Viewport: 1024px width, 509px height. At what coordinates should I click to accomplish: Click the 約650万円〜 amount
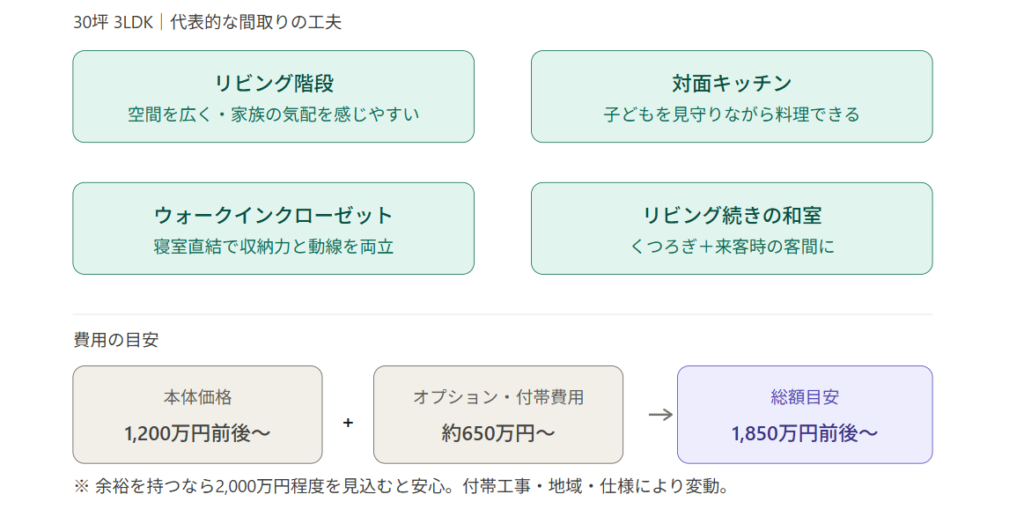tap(498, 433)
